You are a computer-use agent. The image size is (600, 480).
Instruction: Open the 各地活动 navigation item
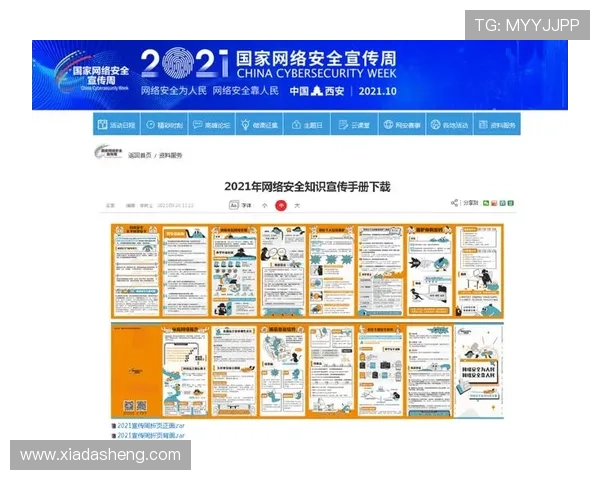(449, 124)
